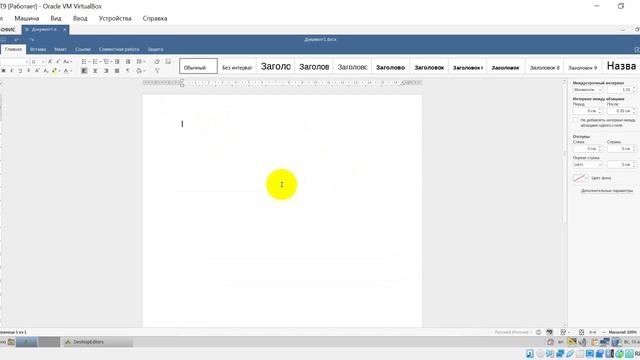Click the fit to page icon
Screen dimensions: 640x360
pyautogui.click(x=582, y=332)
